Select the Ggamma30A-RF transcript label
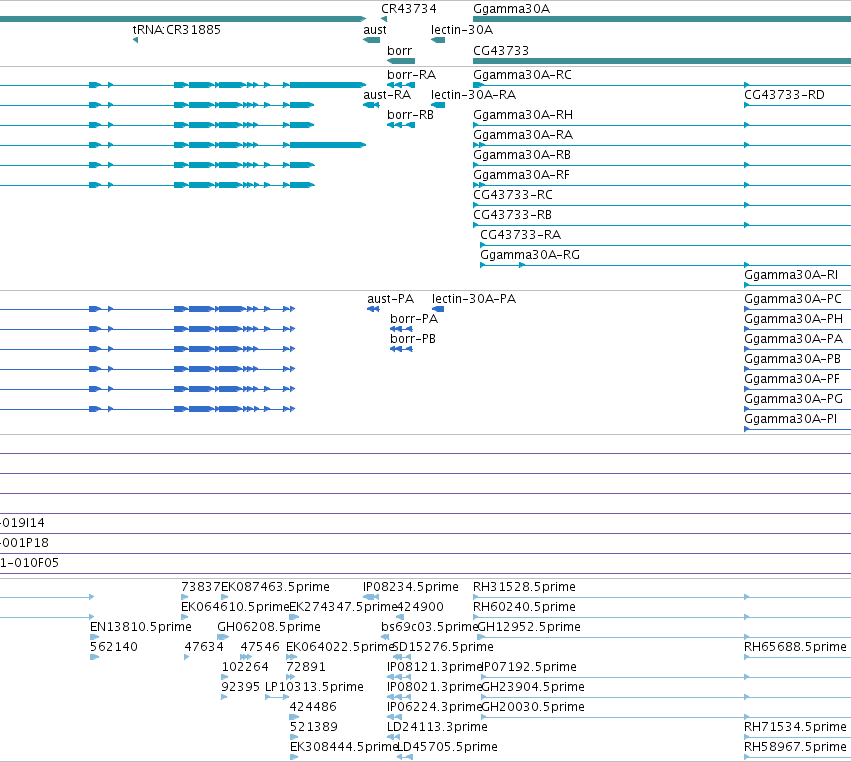 (x=522, y=175)
